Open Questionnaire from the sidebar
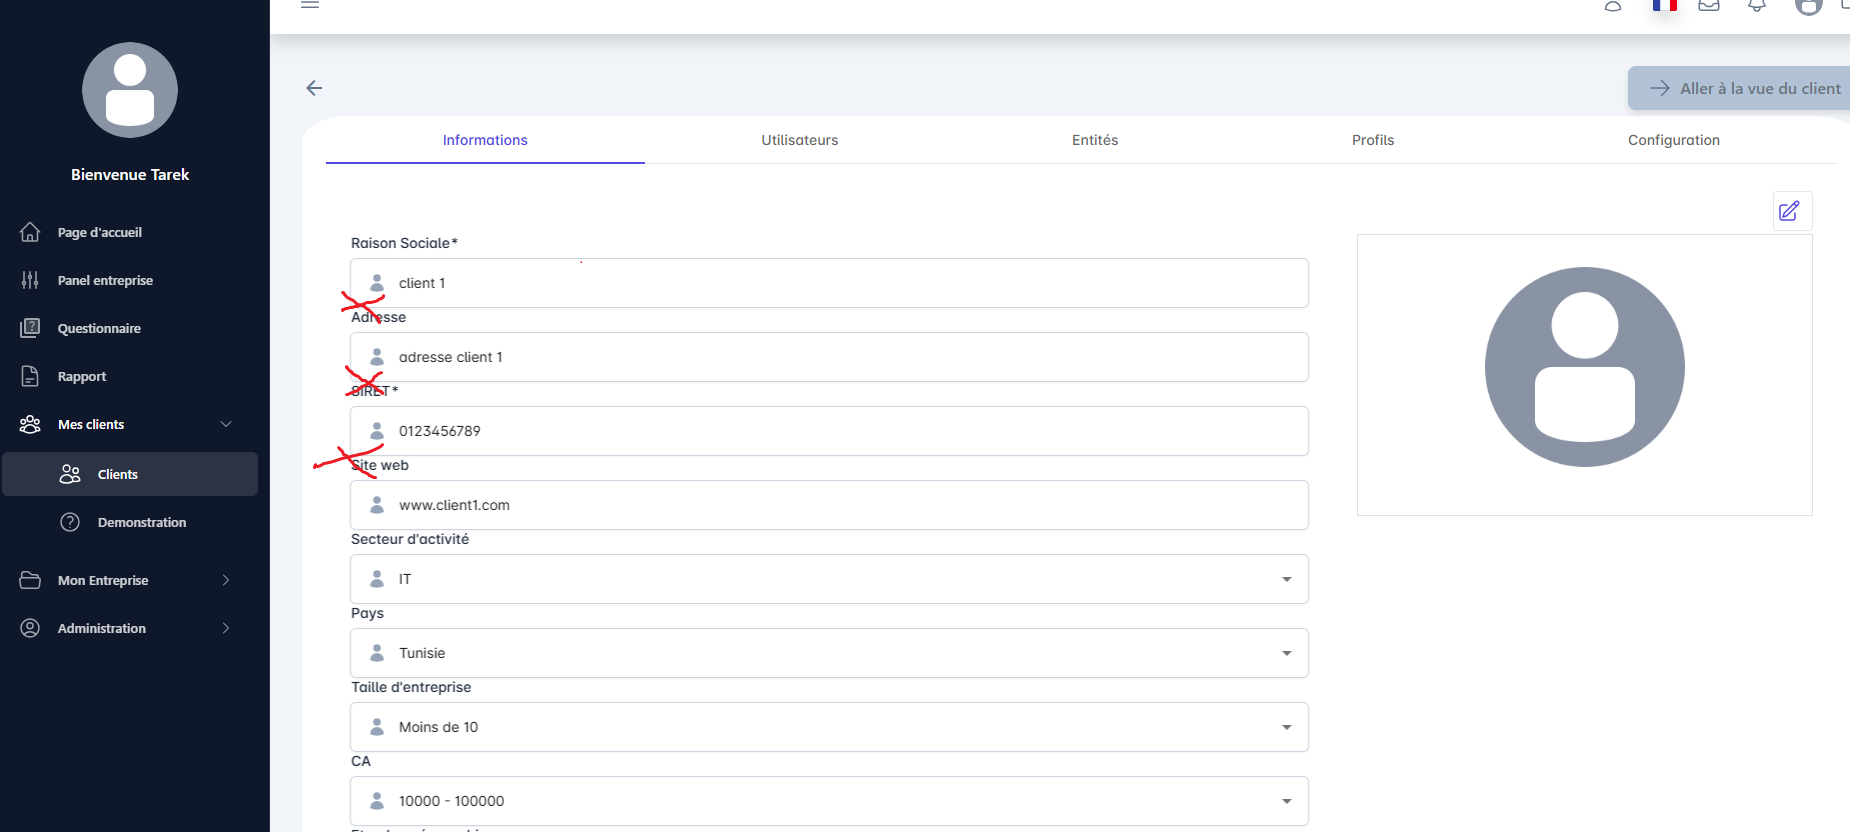 (x=99, y=328)
